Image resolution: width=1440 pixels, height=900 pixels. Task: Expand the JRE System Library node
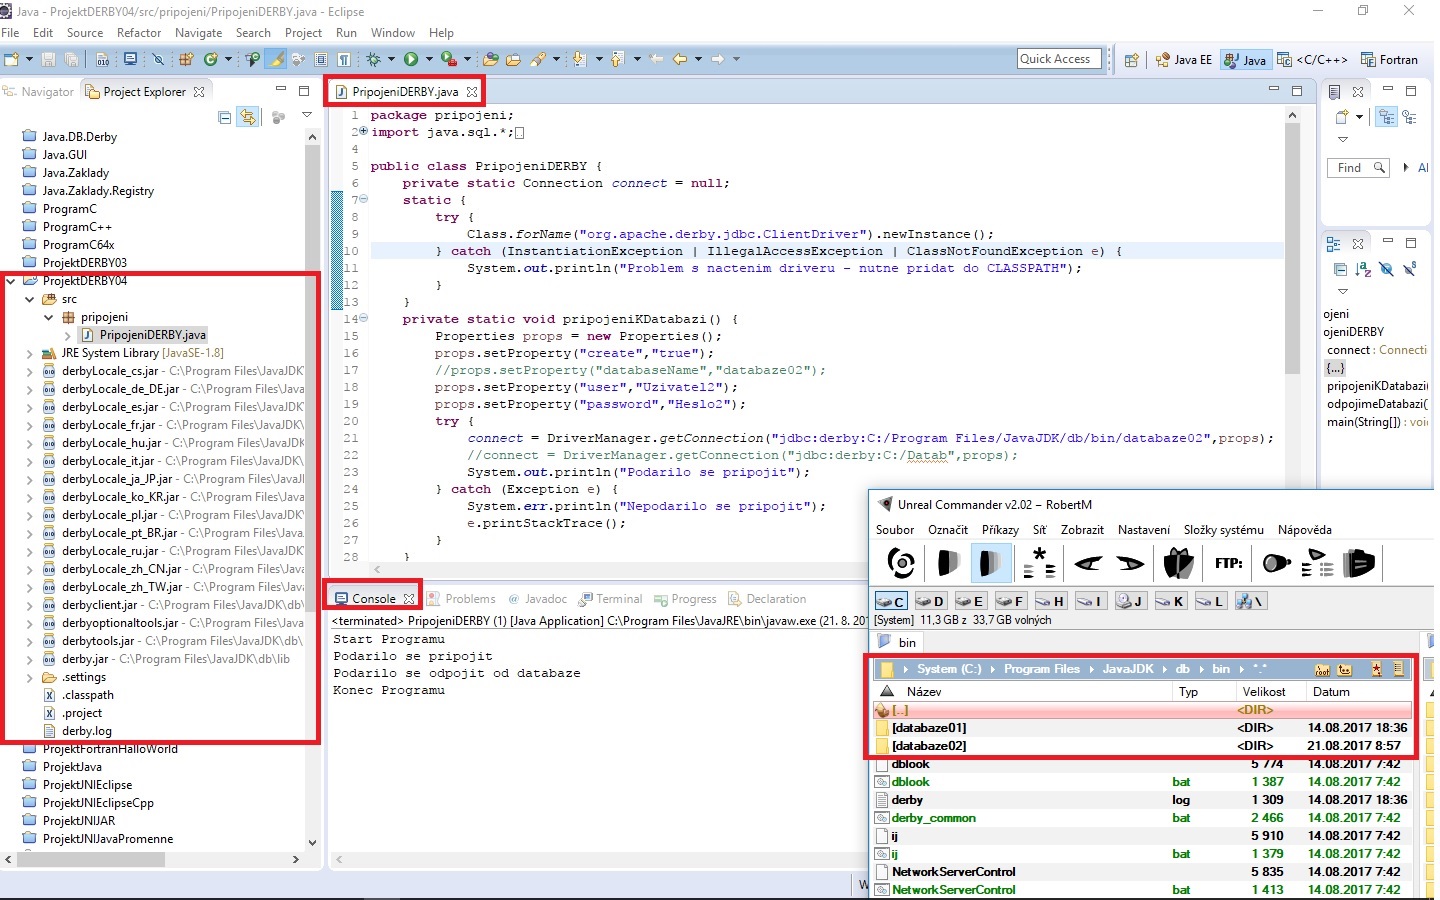(x=30, y=353)
